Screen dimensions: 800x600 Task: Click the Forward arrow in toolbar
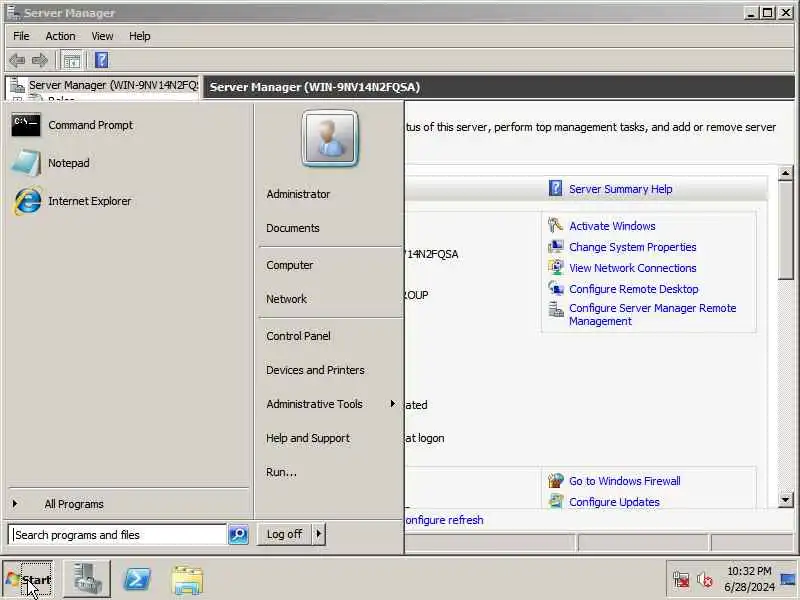tap(40, 60)
